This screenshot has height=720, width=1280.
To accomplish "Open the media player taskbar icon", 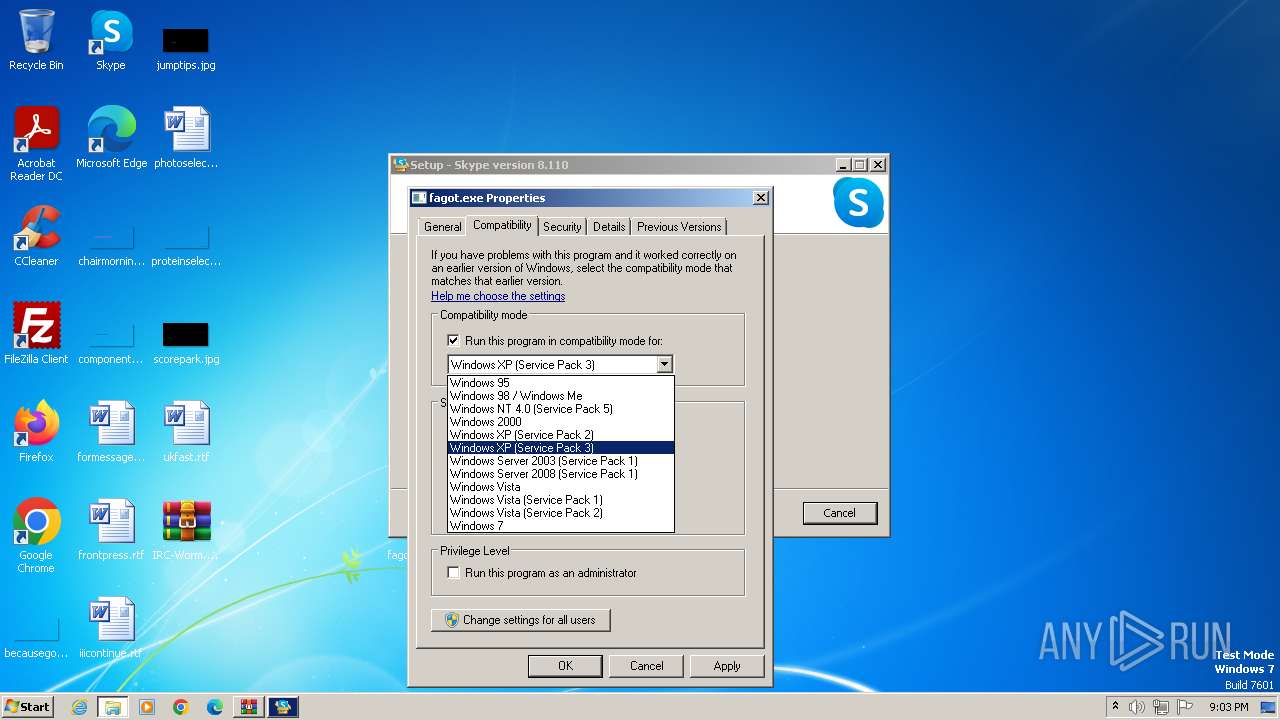I will tap(147, 707).
